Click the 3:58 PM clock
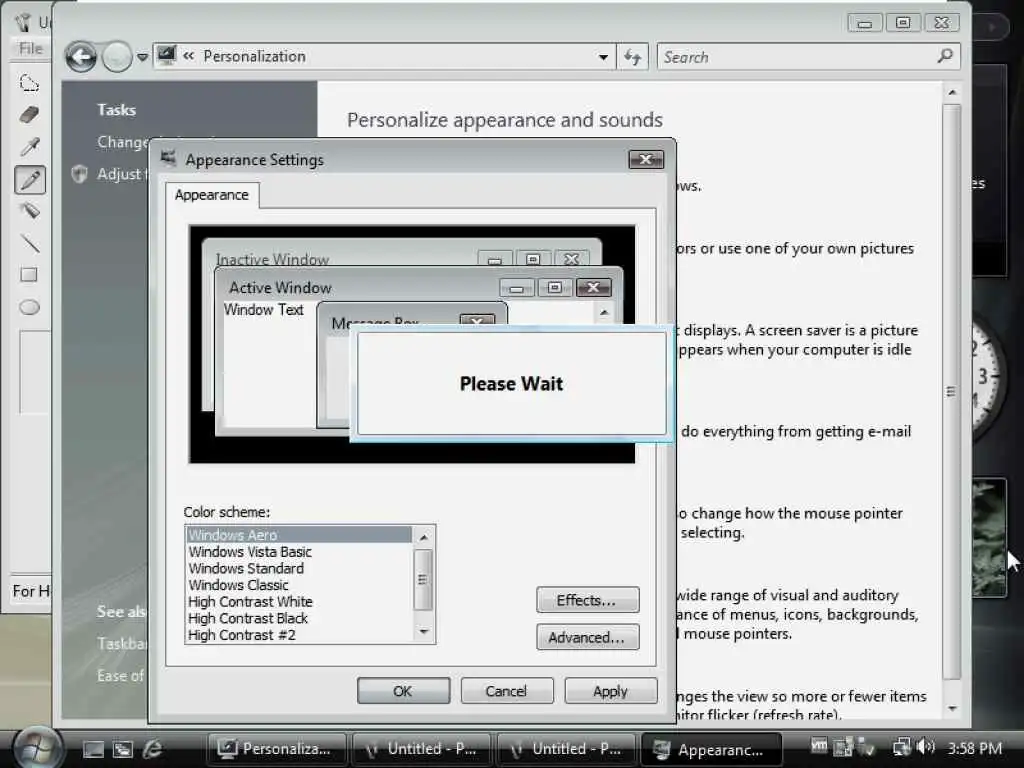The width and height of the screenshot is (1024, 768). pyautogui.click(x=975, y=748)
